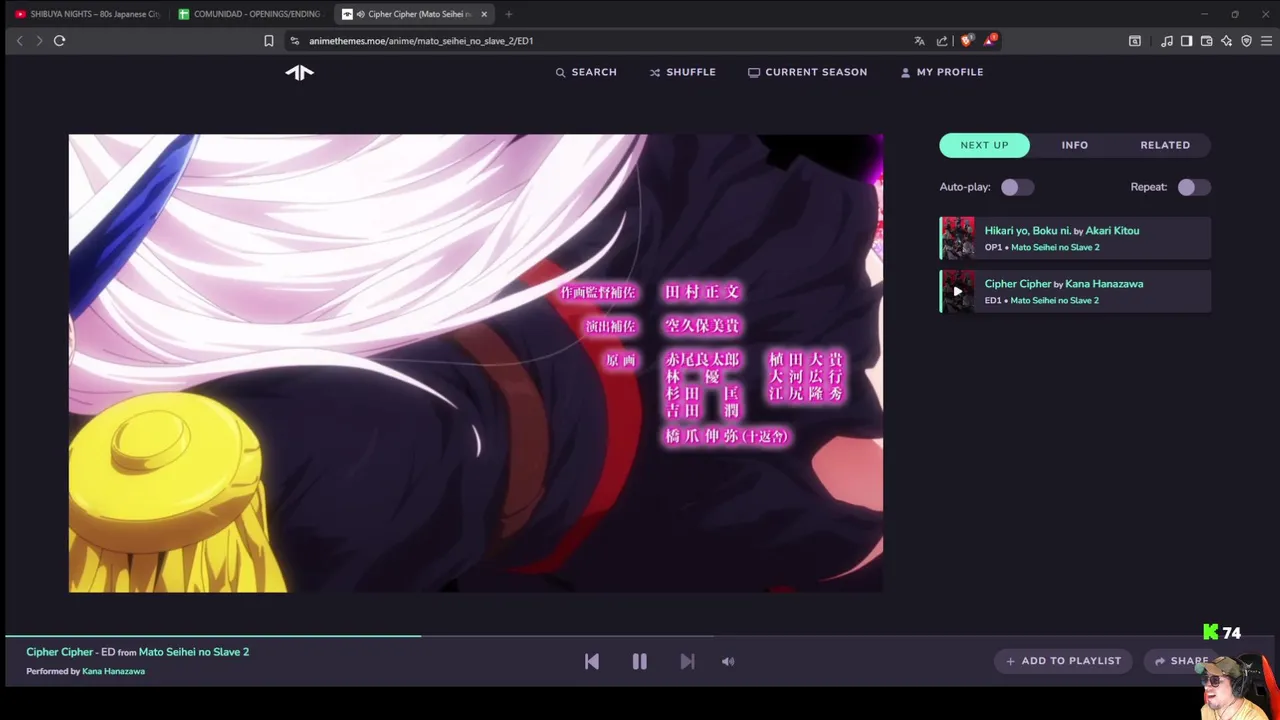Open the Brave Wallet icon
Image resolution: width=1280 pixels, height=720 pixels.
click(x=1206, y=41)
